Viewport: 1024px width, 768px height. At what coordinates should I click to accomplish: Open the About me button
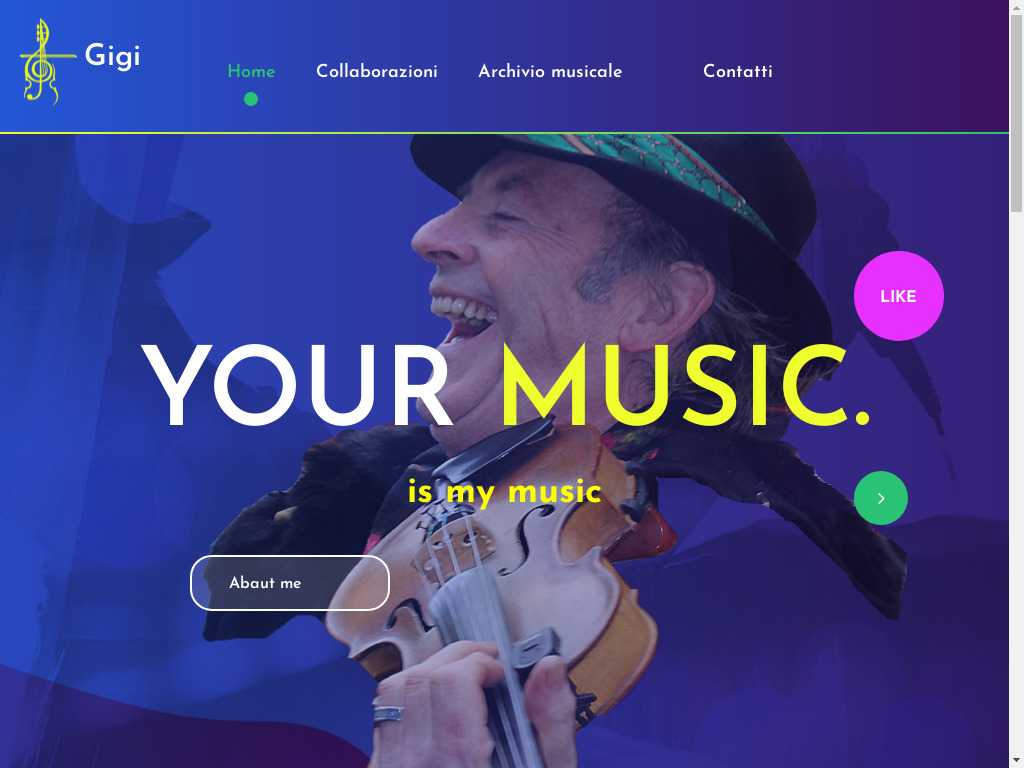pyautogui.click(x=290, y=583)
